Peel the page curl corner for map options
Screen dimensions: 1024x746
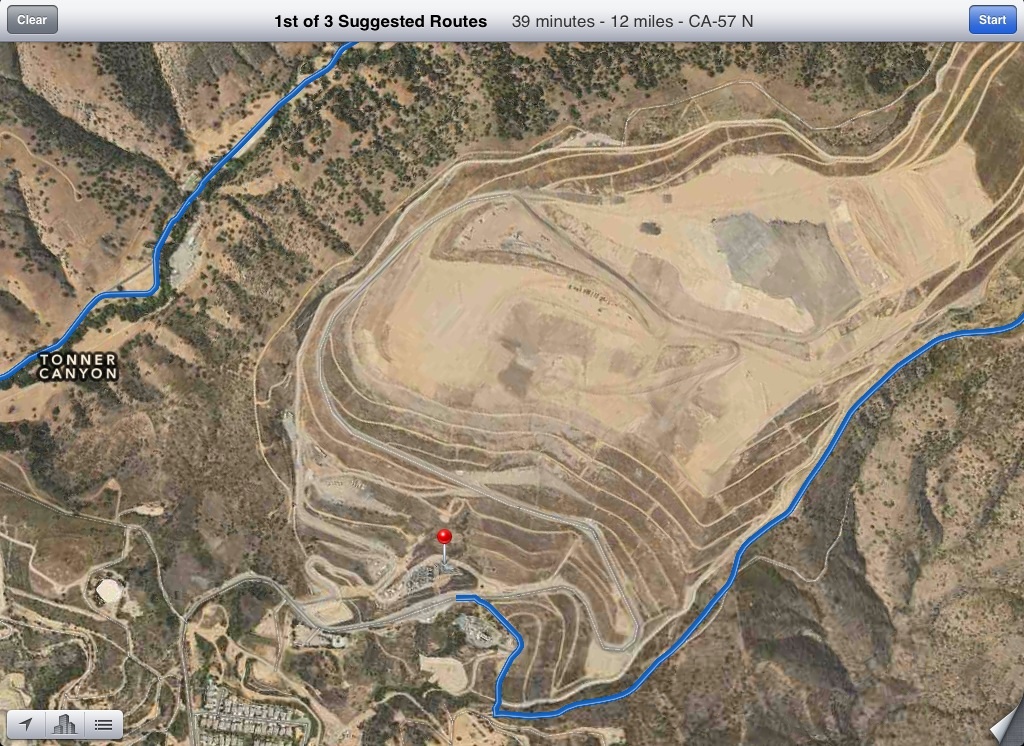point(1007,724)
